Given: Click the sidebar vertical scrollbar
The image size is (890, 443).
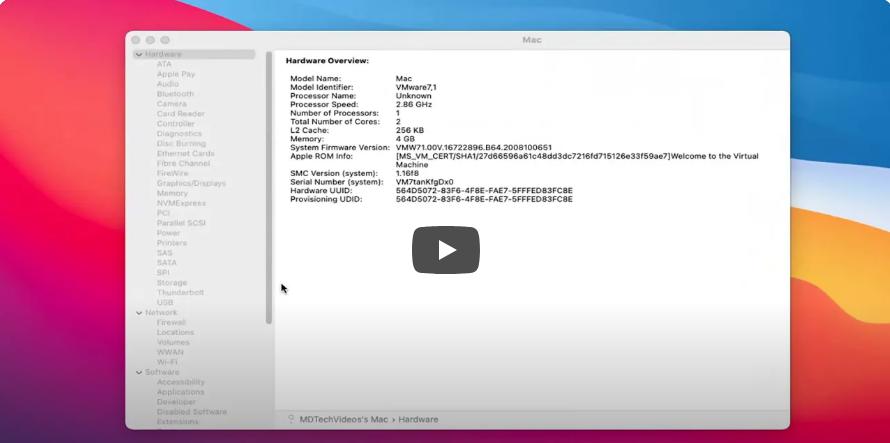Looking at the screenshot, I should point(268,187).
